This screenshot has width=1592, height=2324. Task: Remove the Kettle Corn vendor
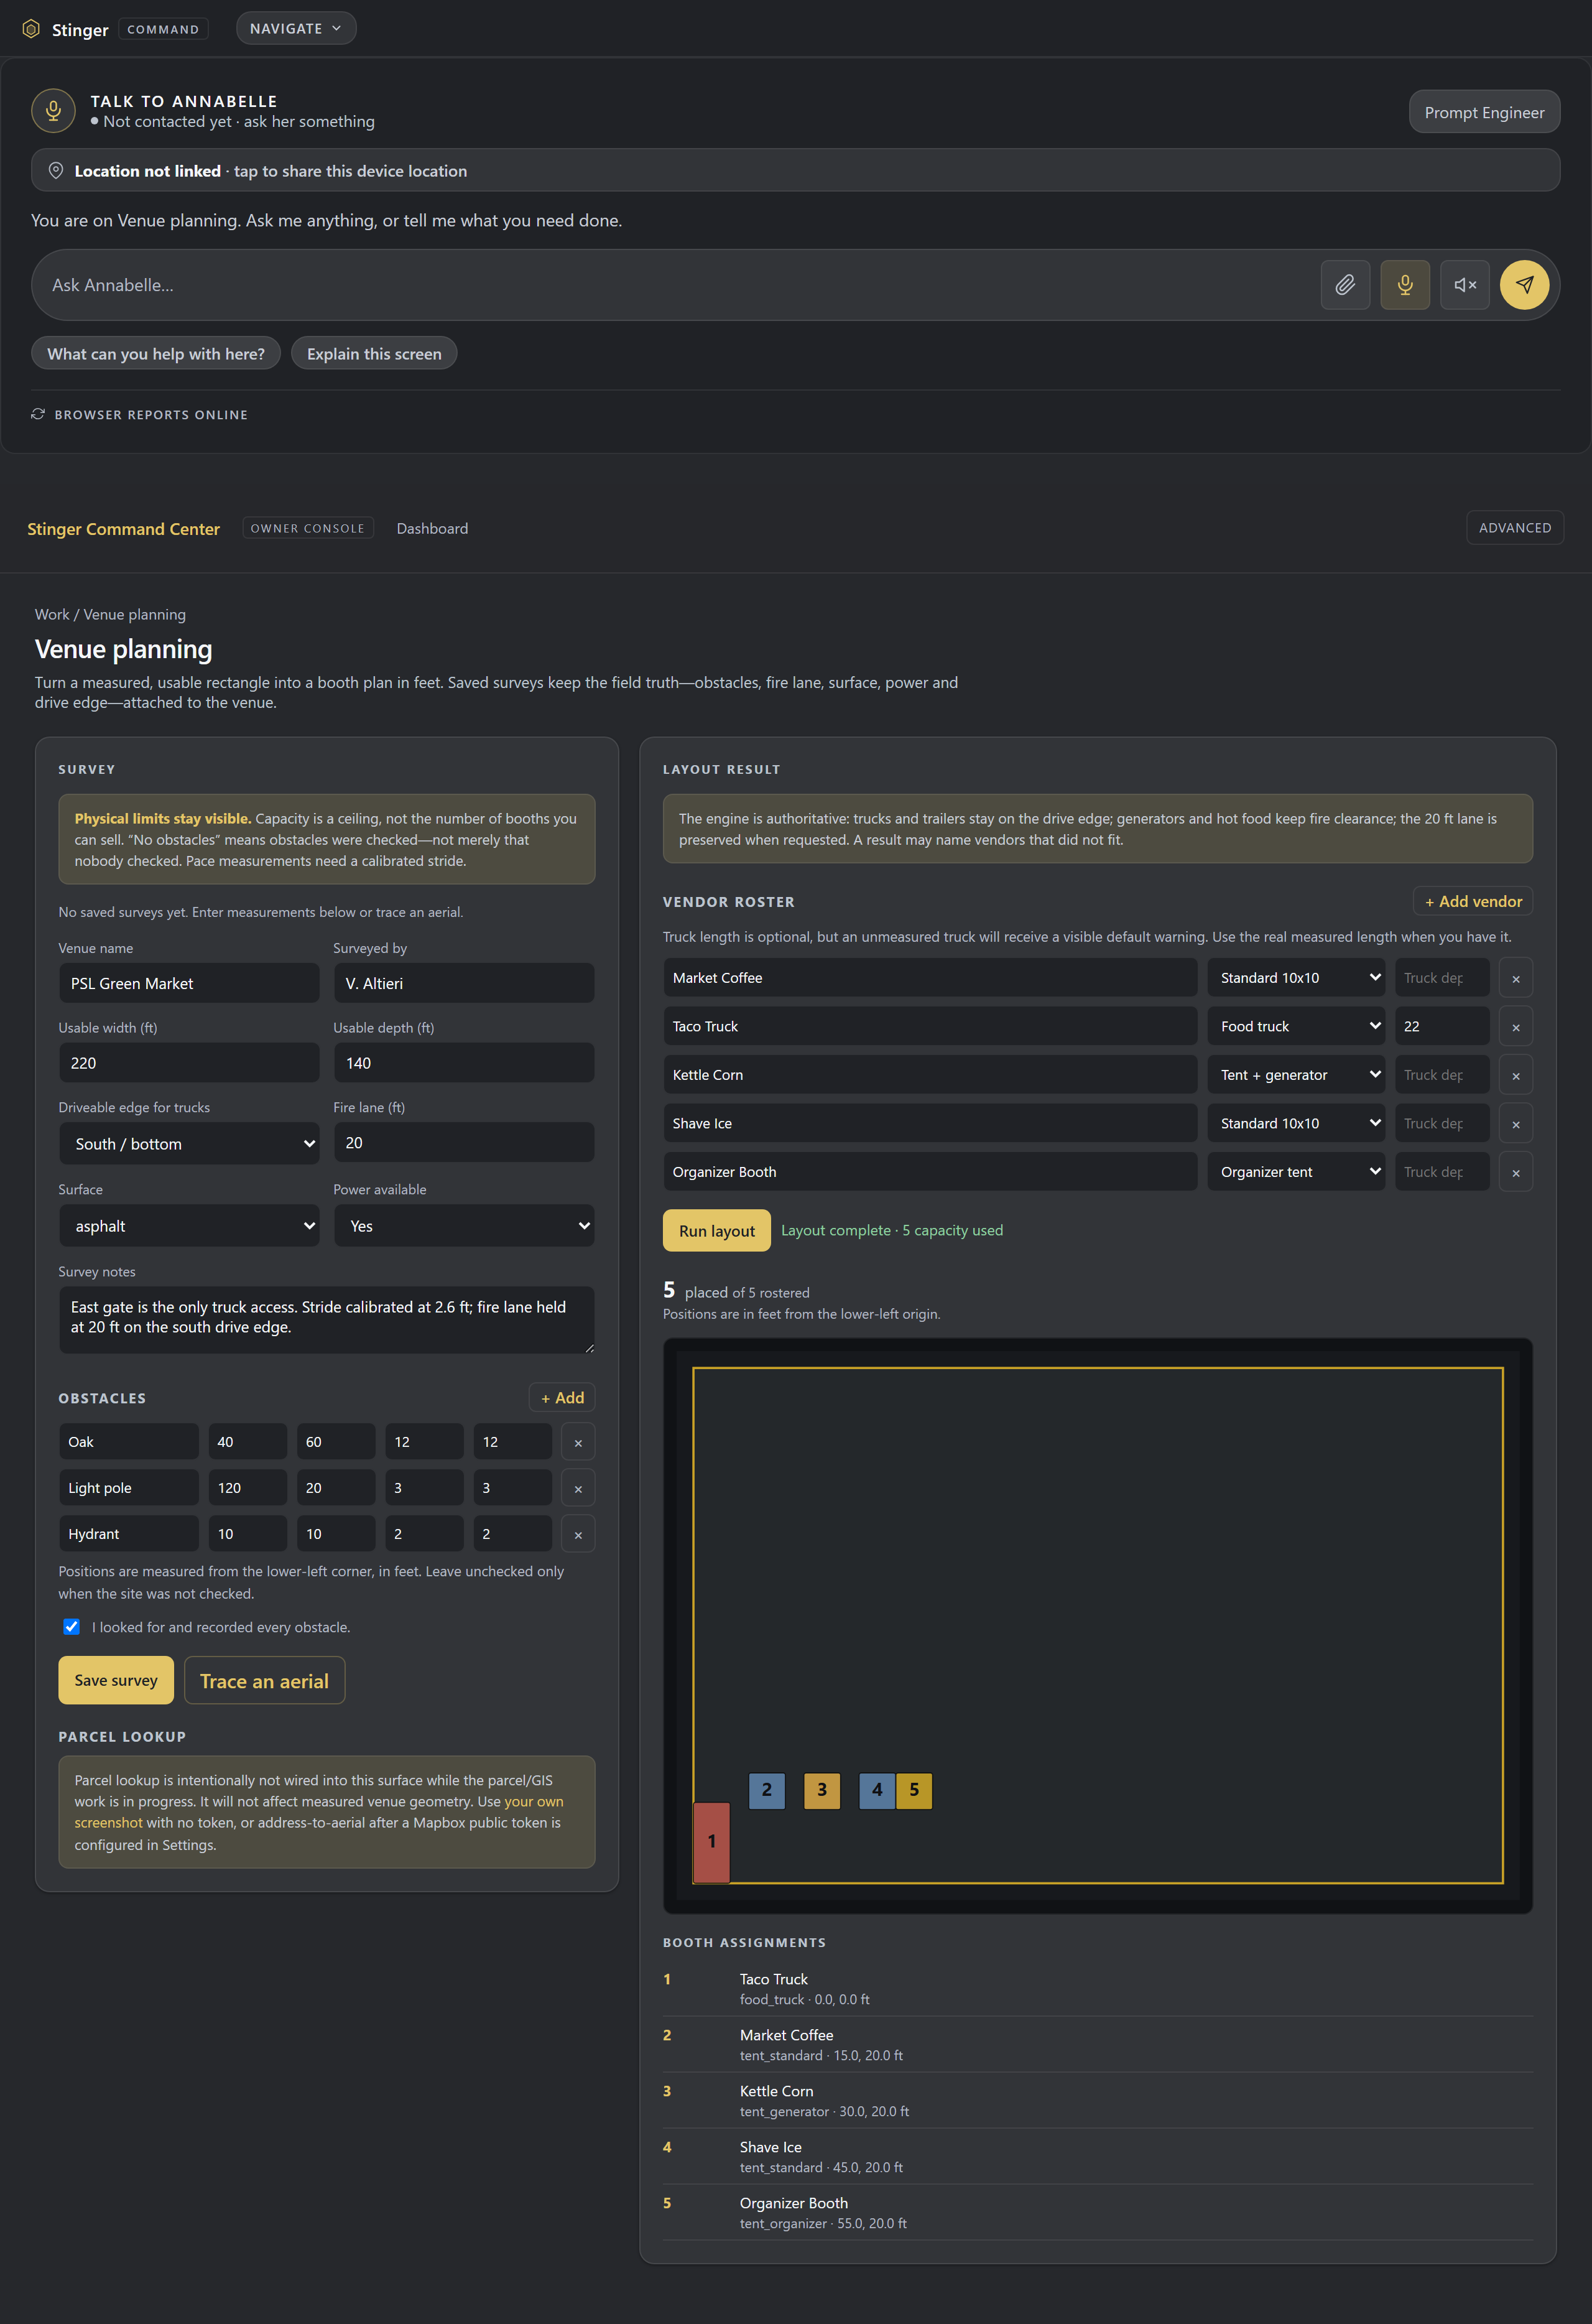tap(1516, 1075)
